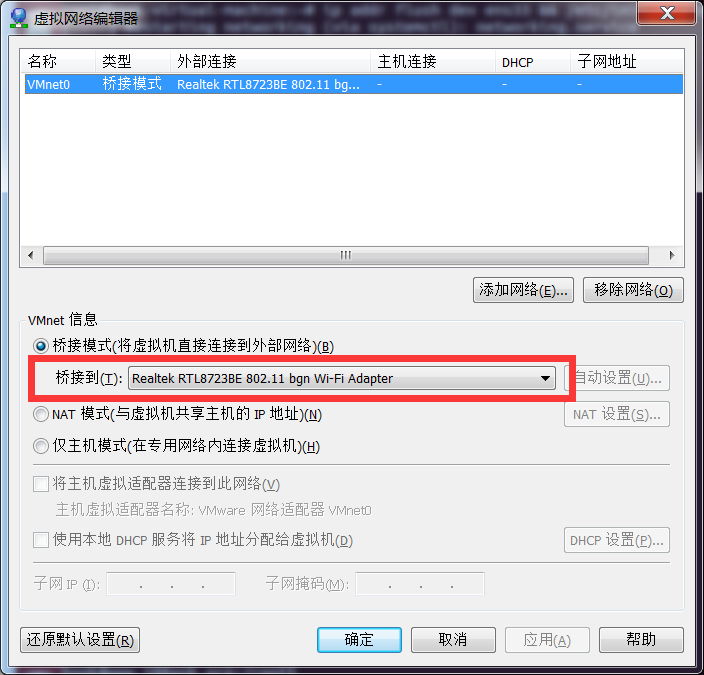Open the bridge-to adapter dropdown

342,378
